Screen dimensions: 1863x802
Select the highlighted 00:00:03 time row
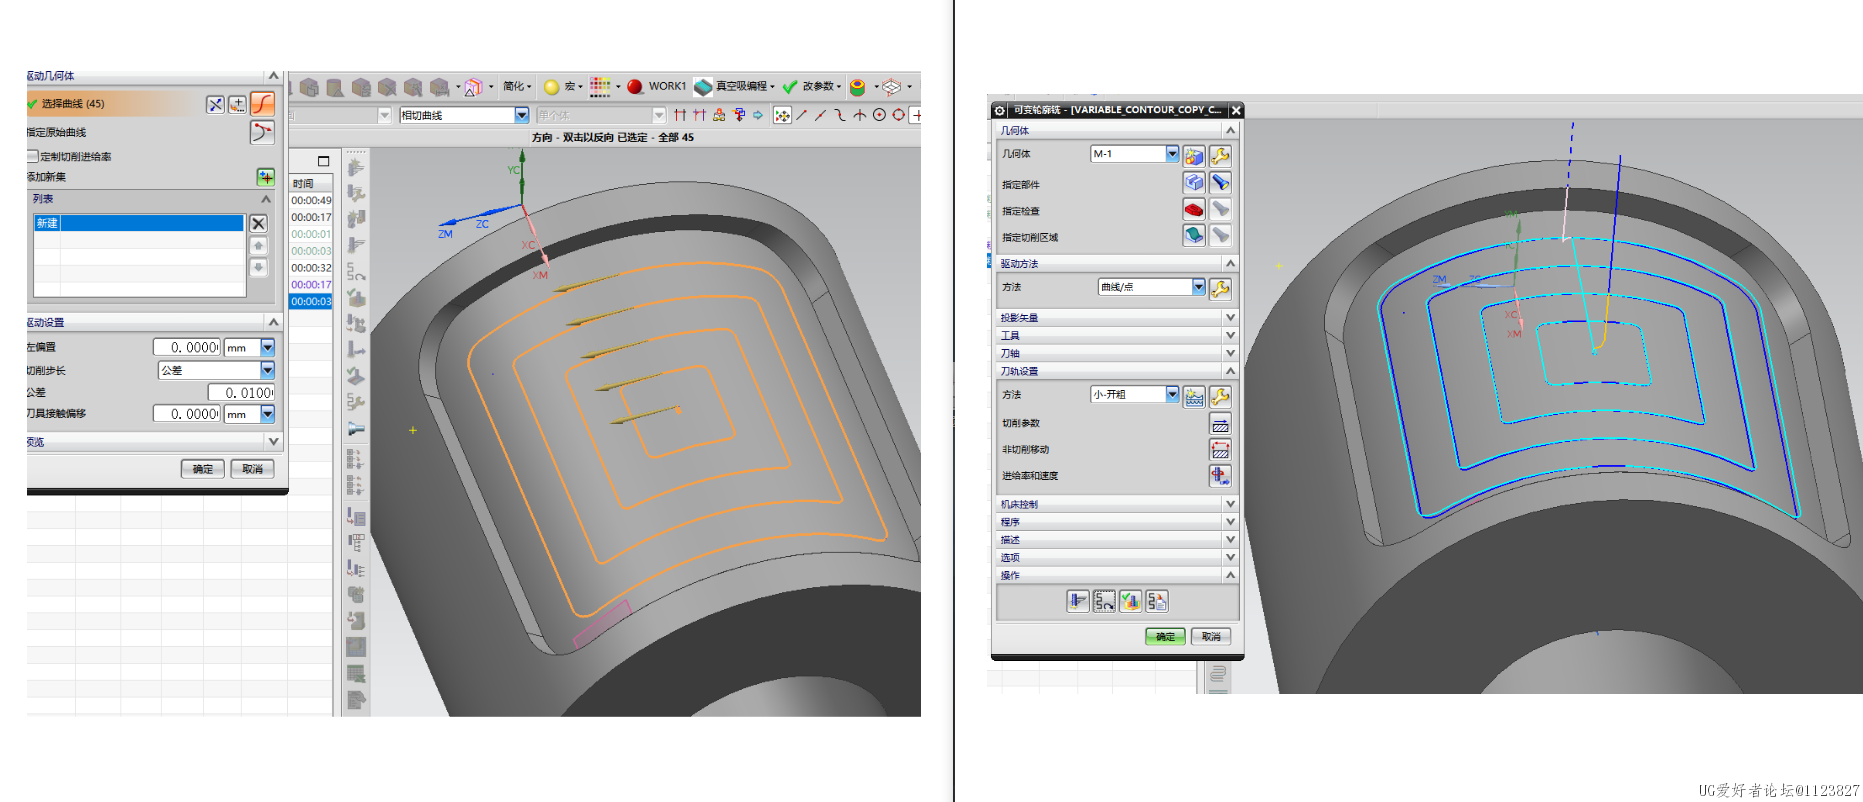[x=311, y=301]
